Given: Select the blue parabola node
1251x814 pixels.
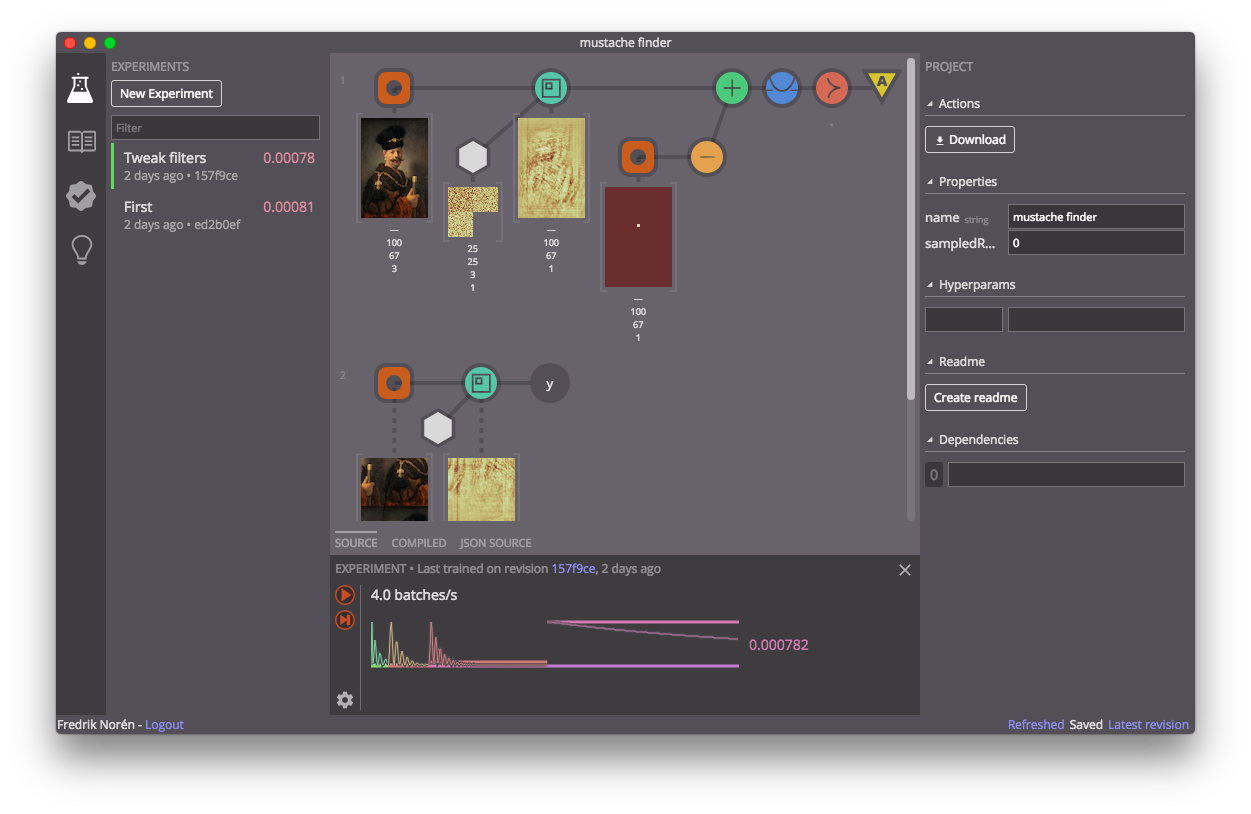Looking at the screenshot, I should point(782,88).
